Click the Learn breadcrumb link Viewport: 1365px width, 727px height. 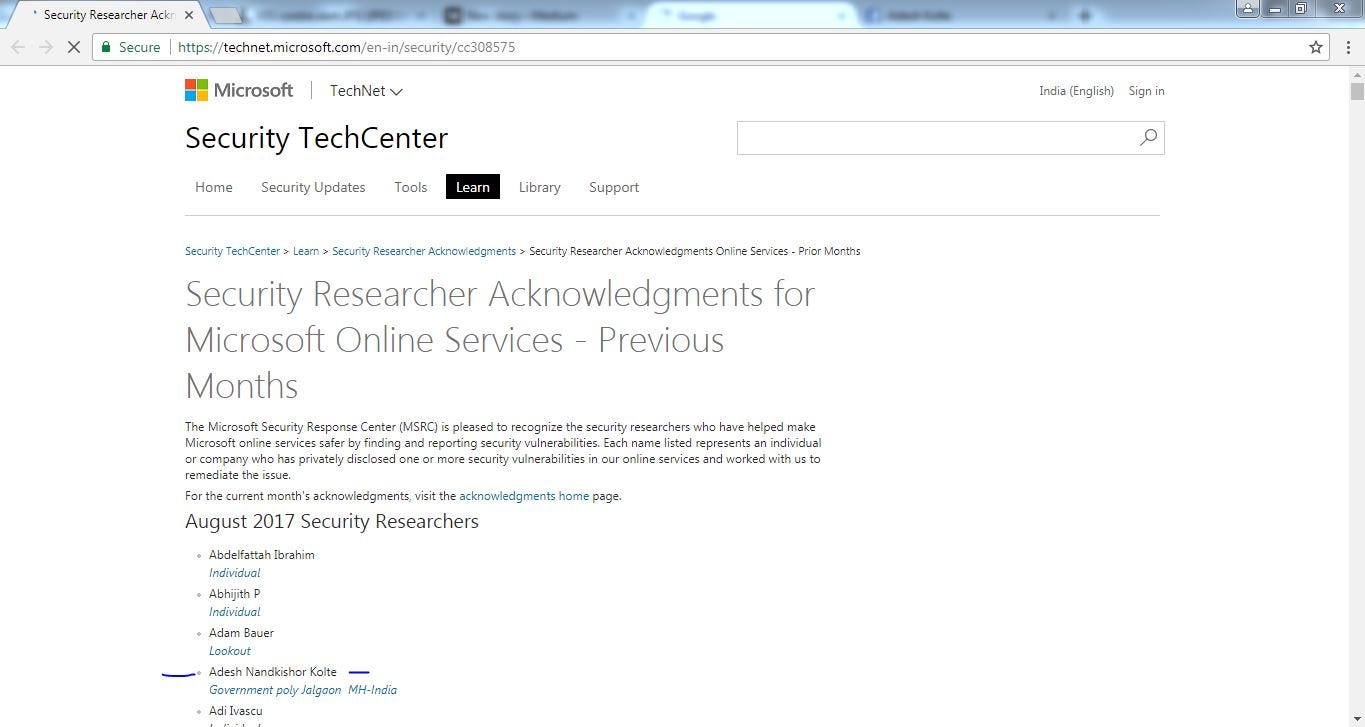306,251
